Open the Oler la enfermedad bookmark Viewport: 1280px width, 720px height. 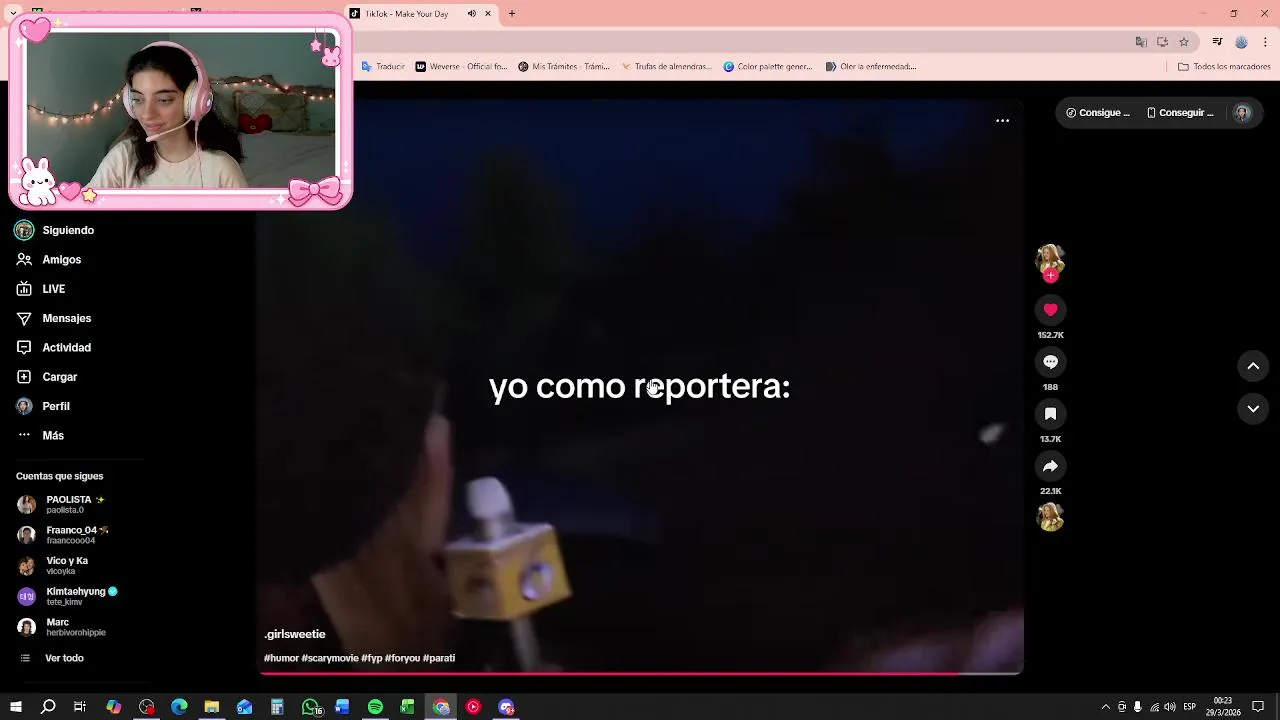[871, 67]
